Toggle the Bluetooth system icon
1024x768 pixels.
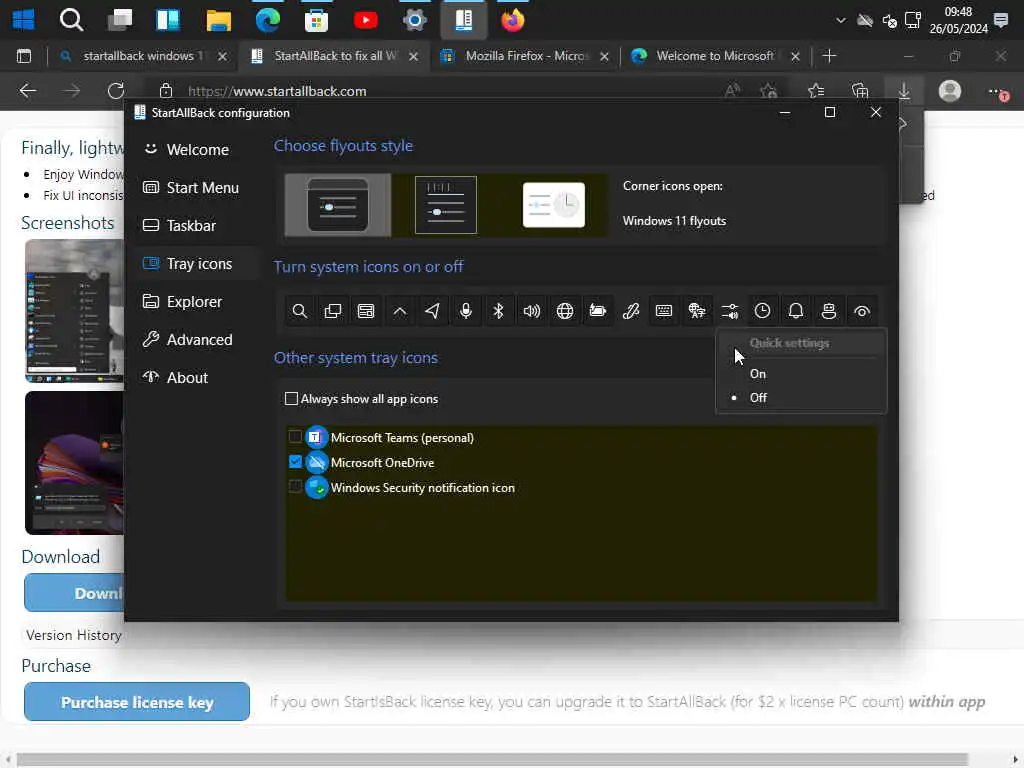498,311
